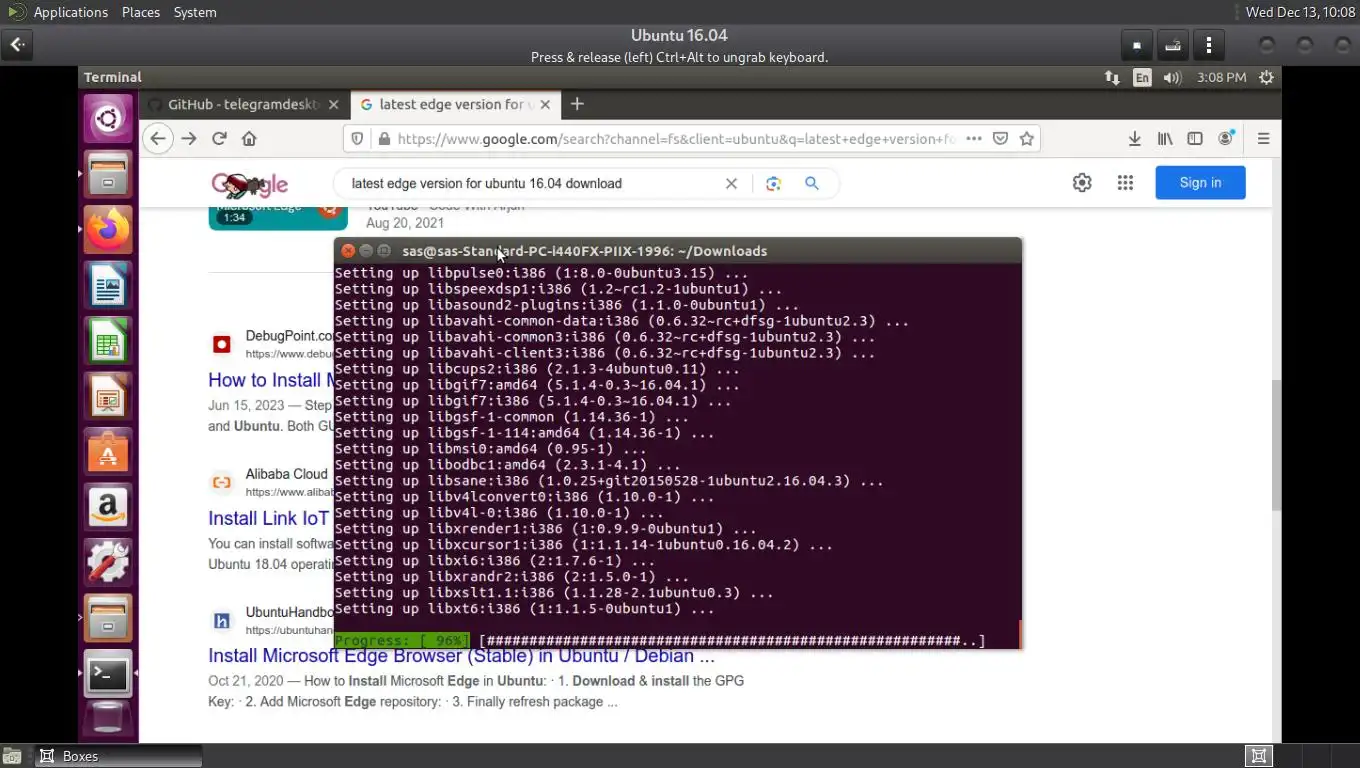Viewport: 1360px width, 768px height.
Task: Click the Boxes back arrow button
Action: click(18, 45)
